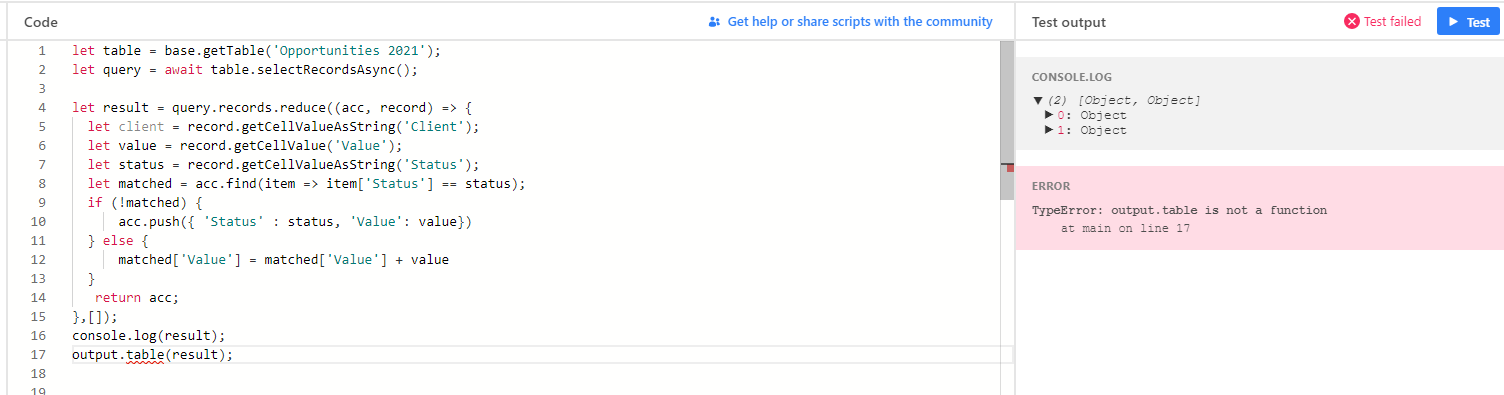The image size is (1504, 395).
Task: Click the play icon inside the Test button
Action: pos(1453,22)
